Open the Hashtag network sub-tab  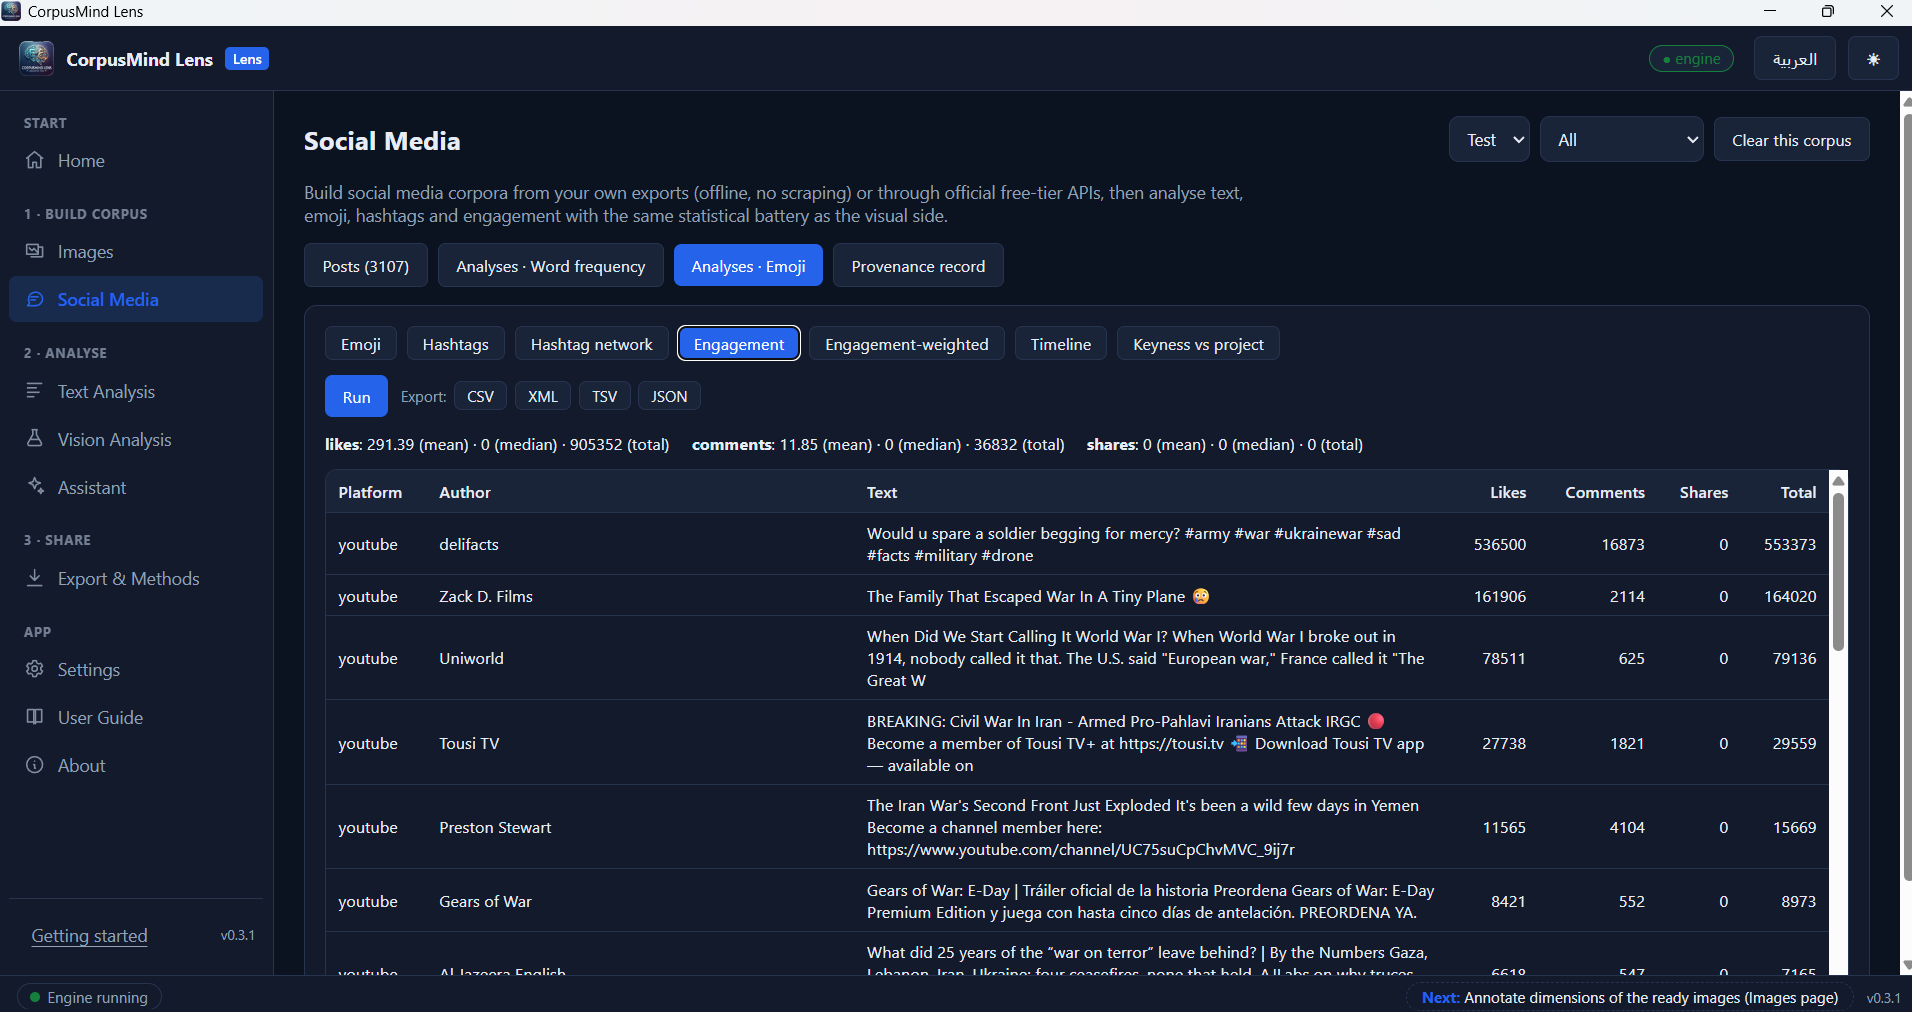coord(591,344)
